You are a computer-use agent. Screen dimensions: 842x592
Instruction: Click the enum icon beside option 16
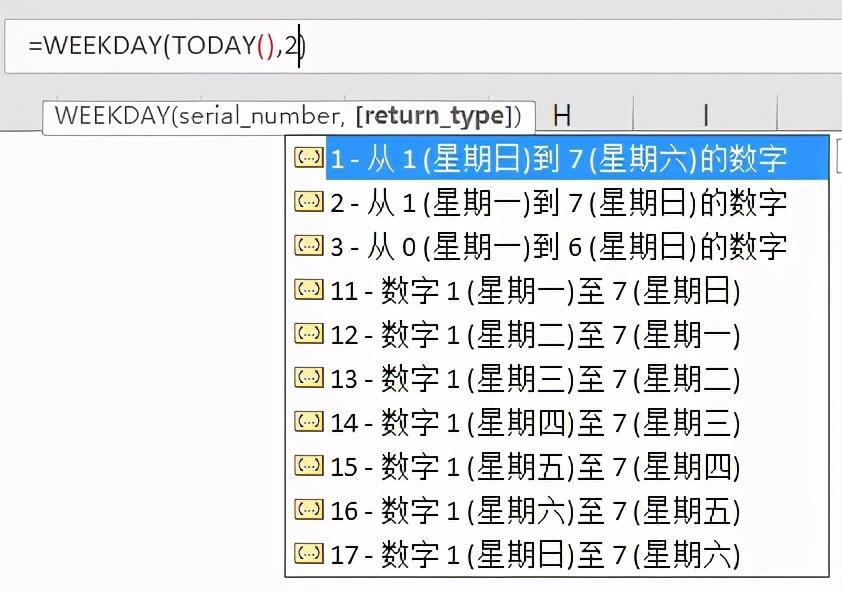(x=309, y=511)
